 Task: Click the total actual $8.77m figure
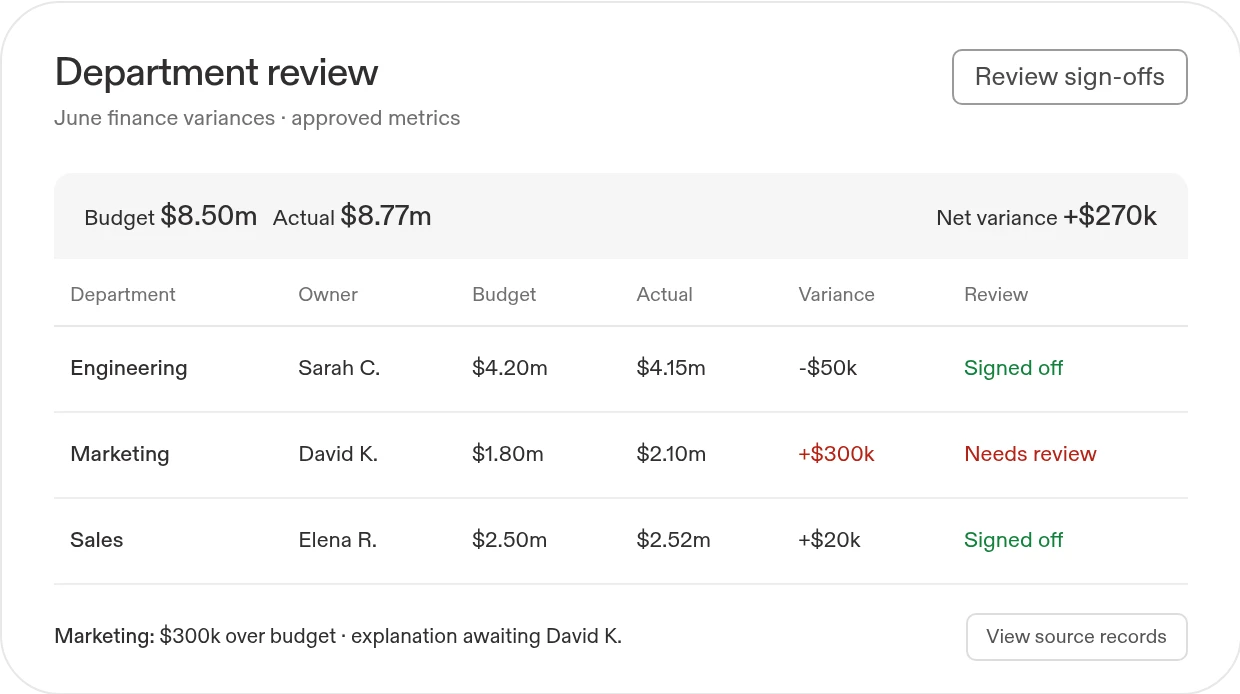tap(386, 216)
